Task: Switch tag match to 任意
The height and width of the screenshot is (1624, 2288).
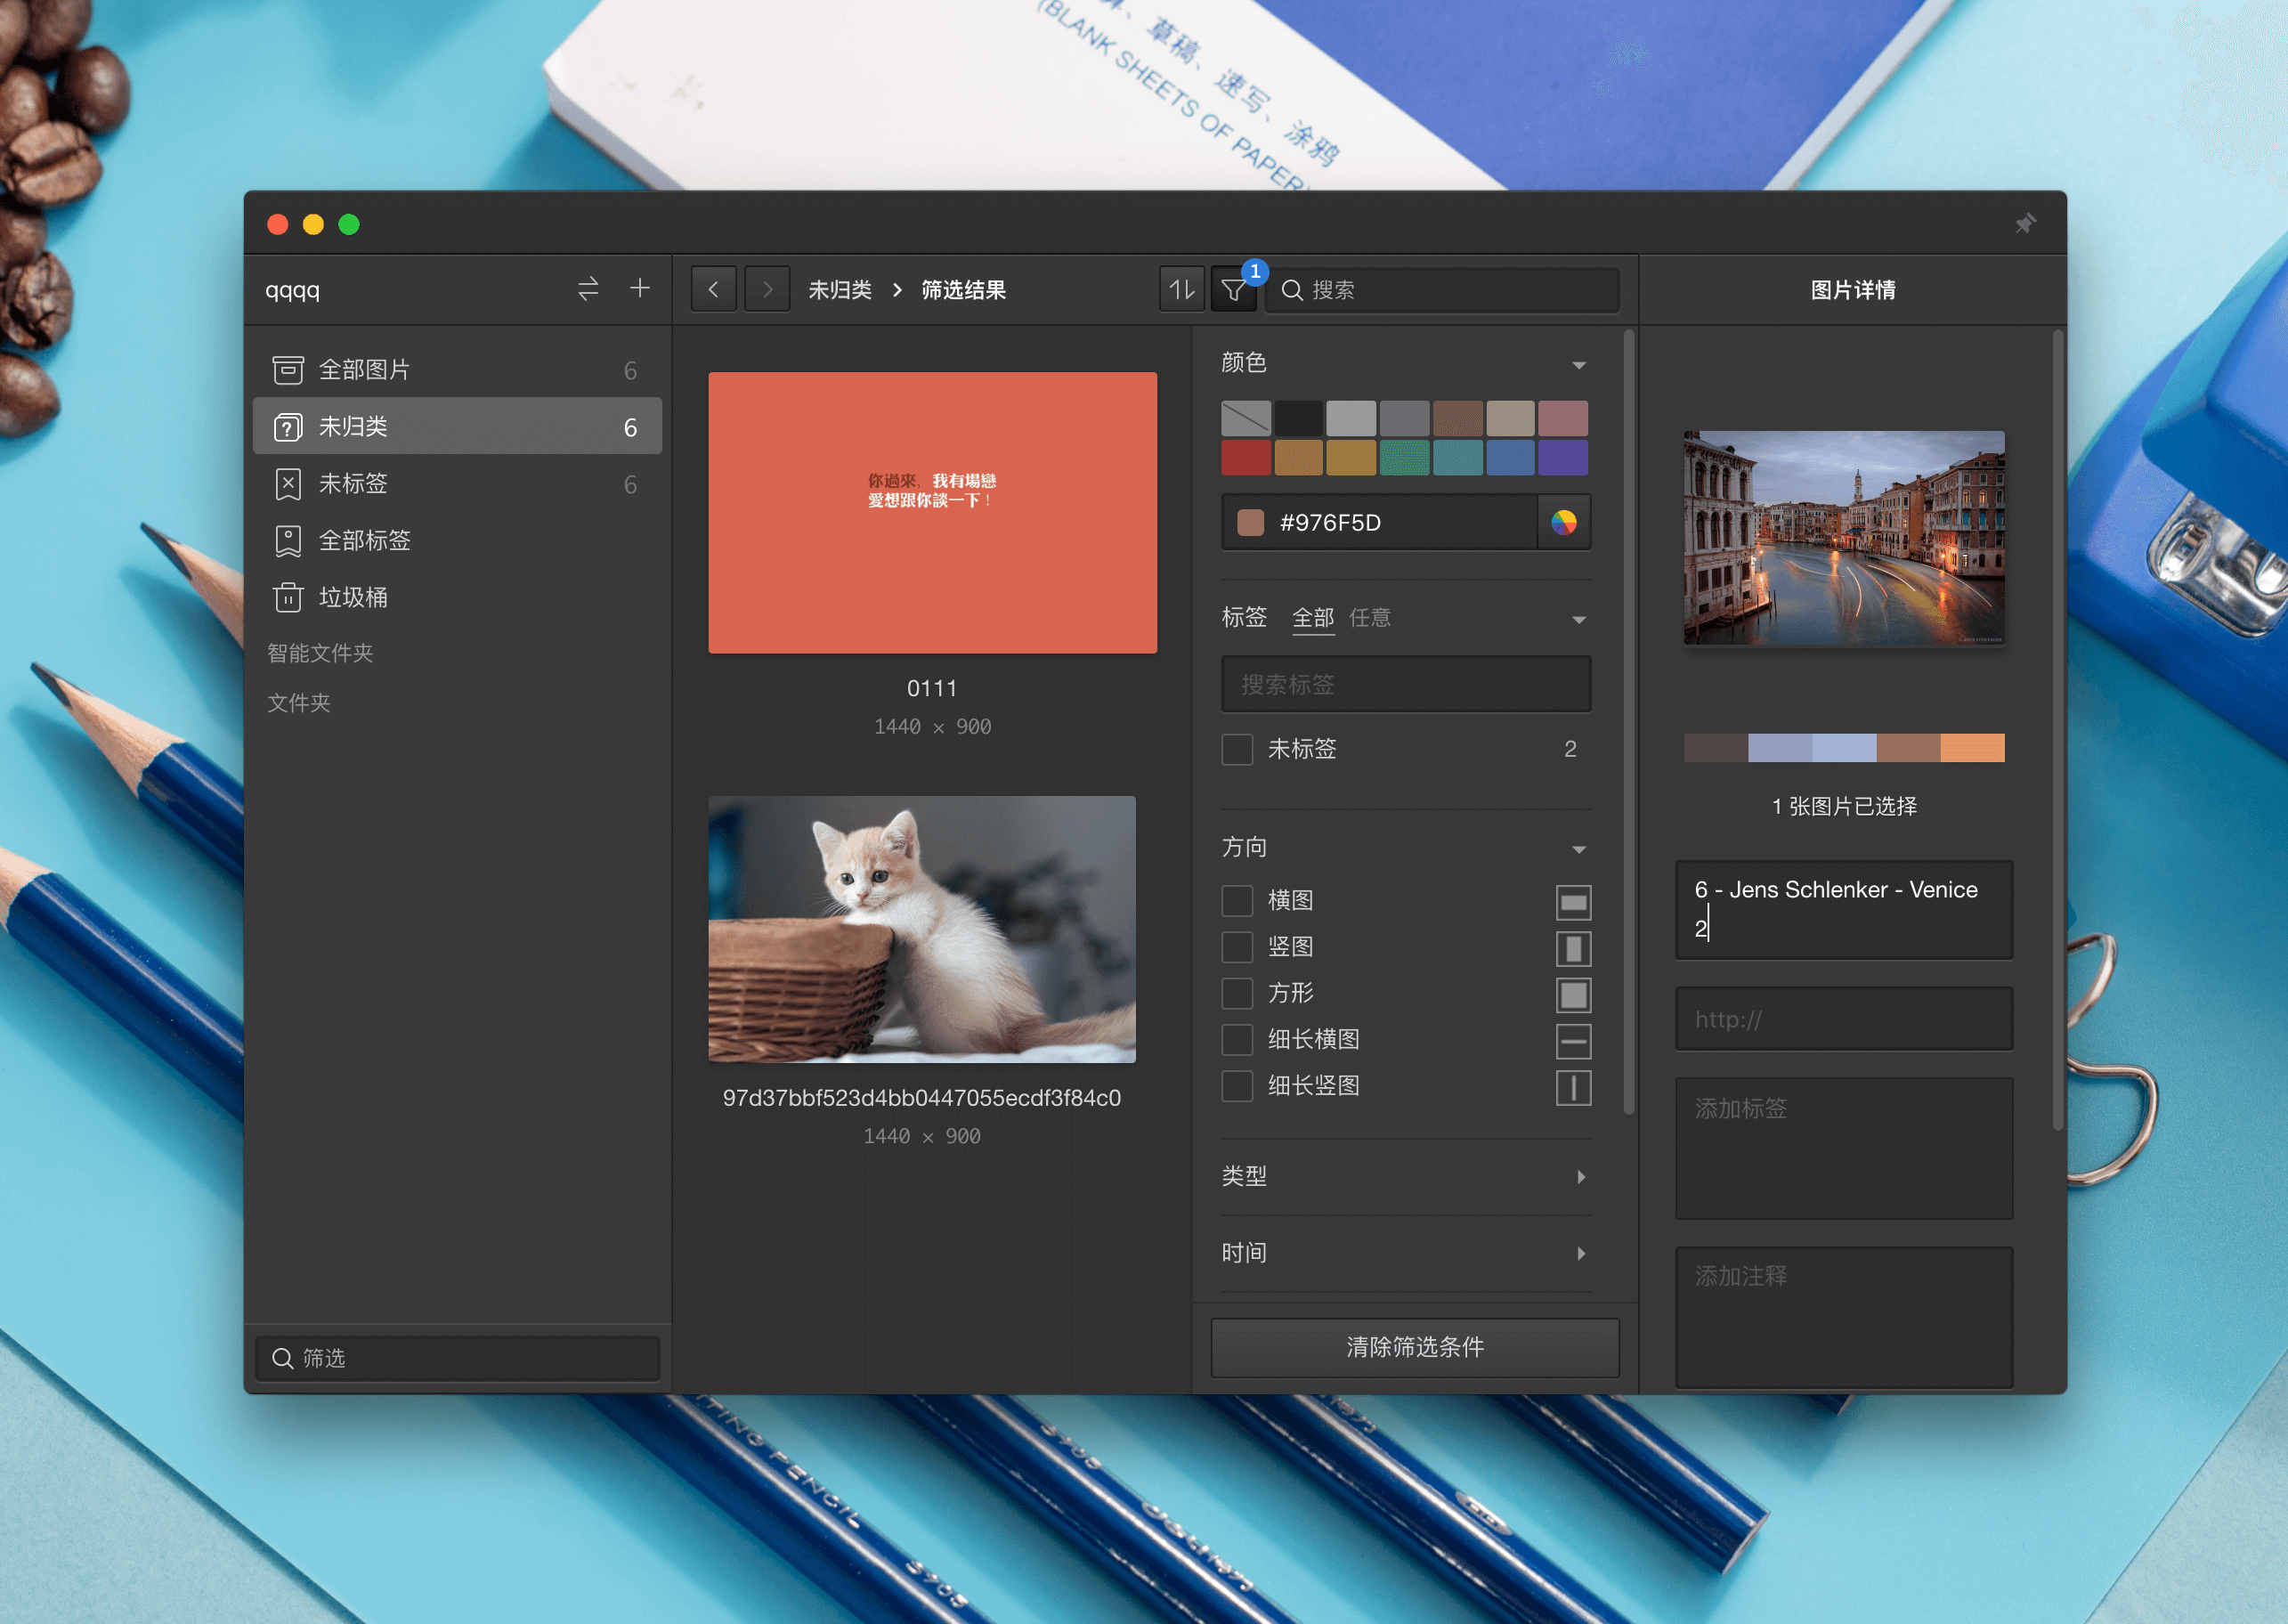Action: tap(1370, 618)
